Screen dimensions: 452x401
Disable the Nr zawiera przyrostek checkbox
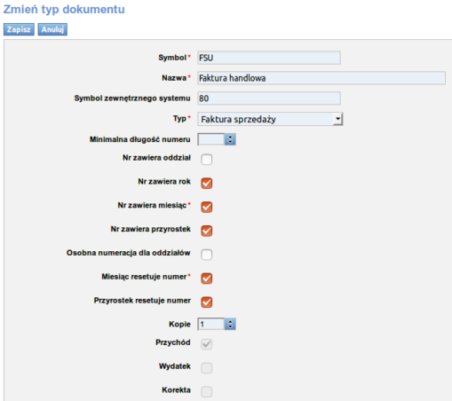click(206, 230)
